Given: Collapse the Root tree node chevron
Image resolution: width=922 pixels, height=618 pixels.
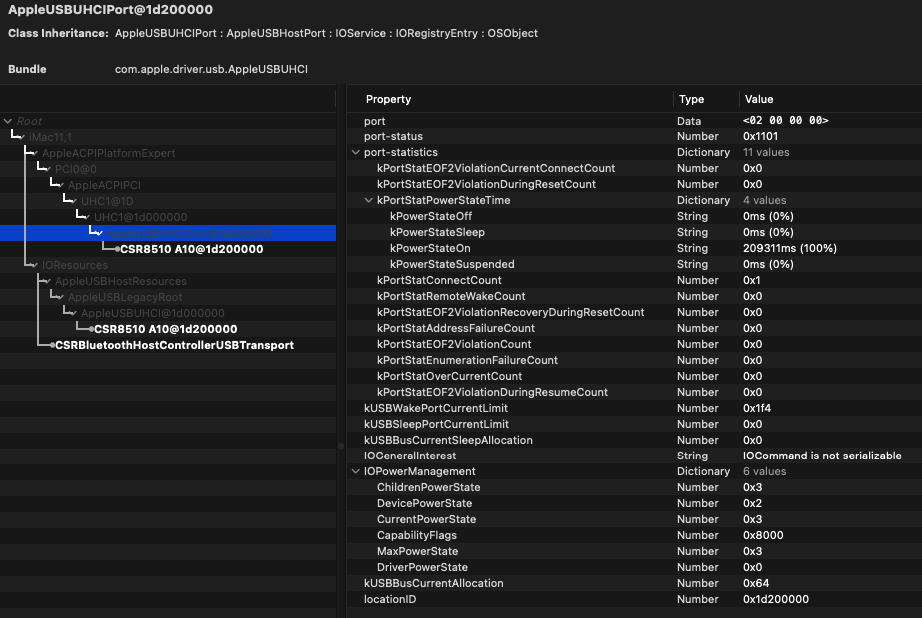Looking at the screenshot, I should pos(8,121).
